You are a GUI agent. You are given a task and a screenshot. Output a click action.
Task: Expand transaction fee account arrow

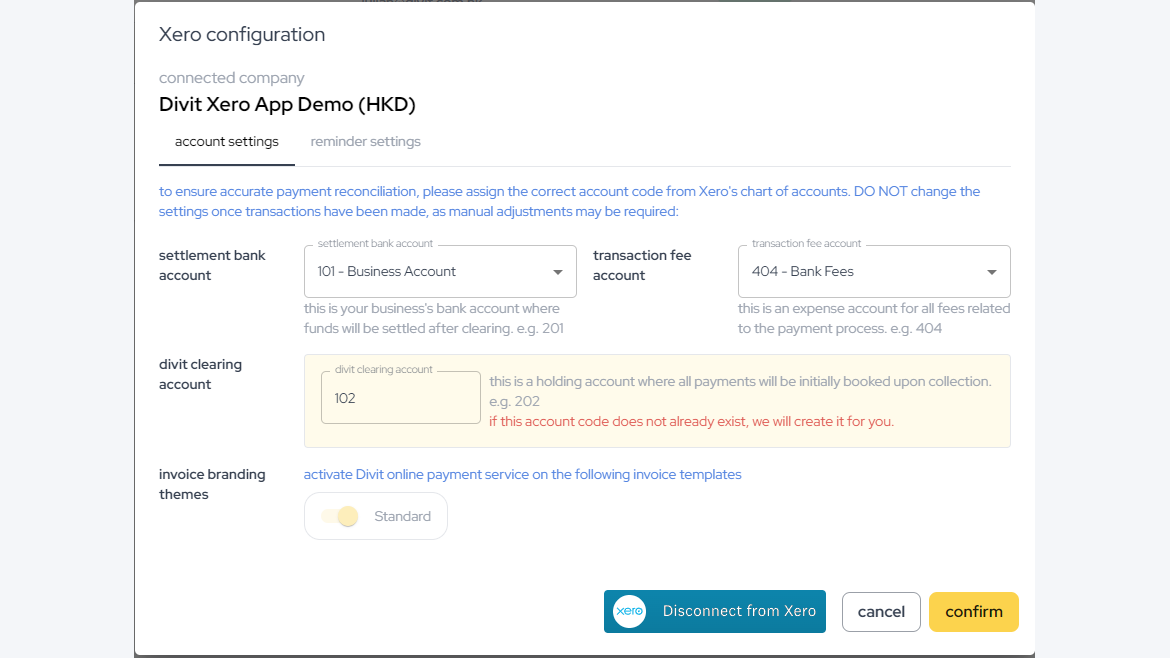coord(992,272)
